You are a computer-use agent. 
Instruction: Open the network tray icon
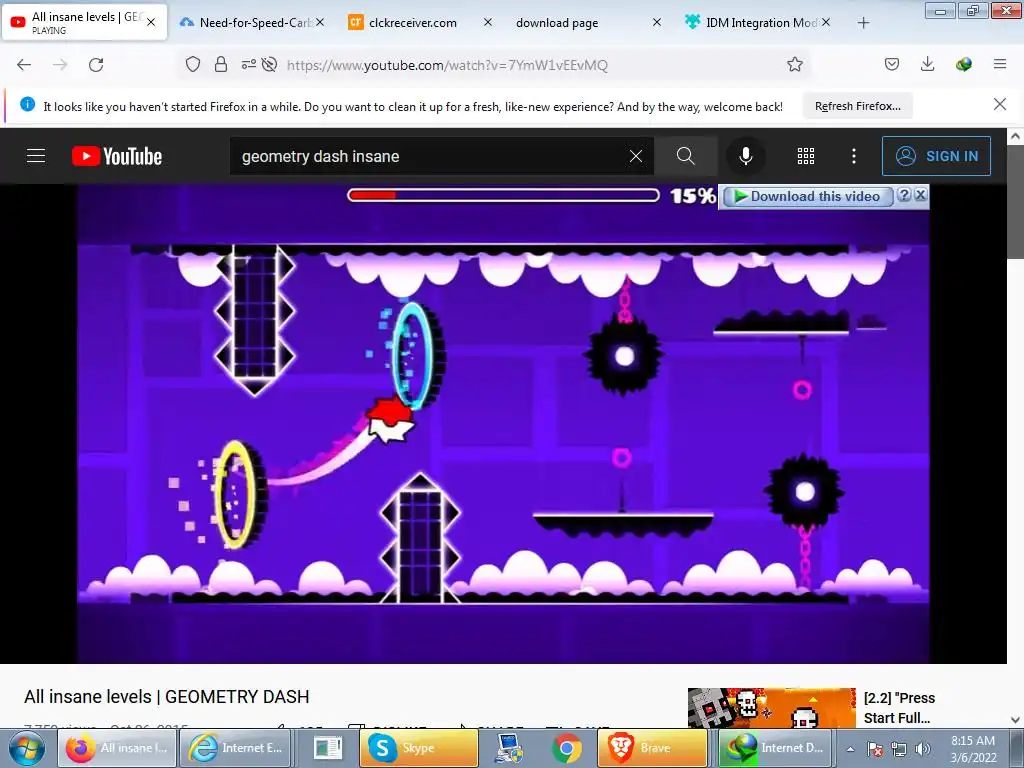(x=899, y=750)
